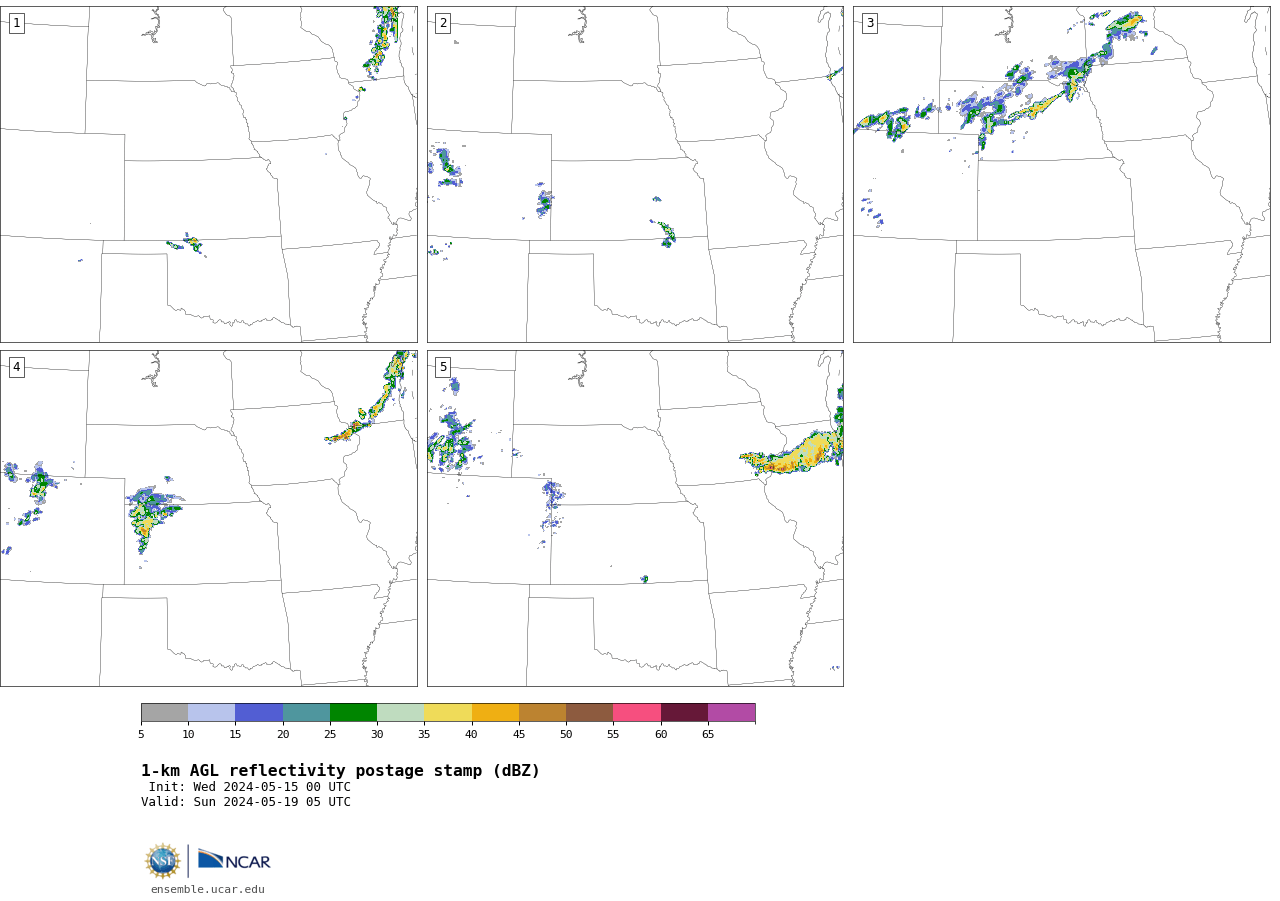Click the legend tick label 50
The width and height of the screenshot is (1280, 901).
click(566, 735)
